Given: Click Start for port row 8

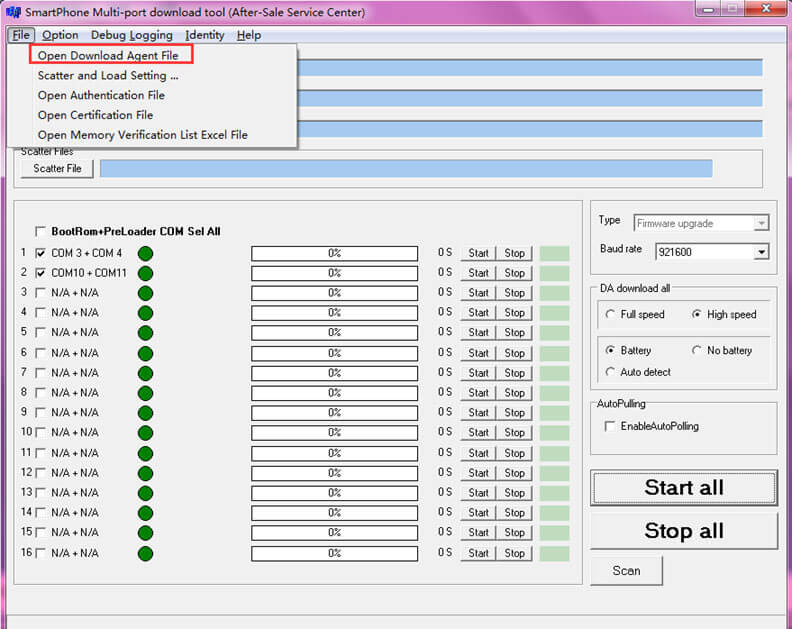Looking at the screenshot, I should 478,393.
